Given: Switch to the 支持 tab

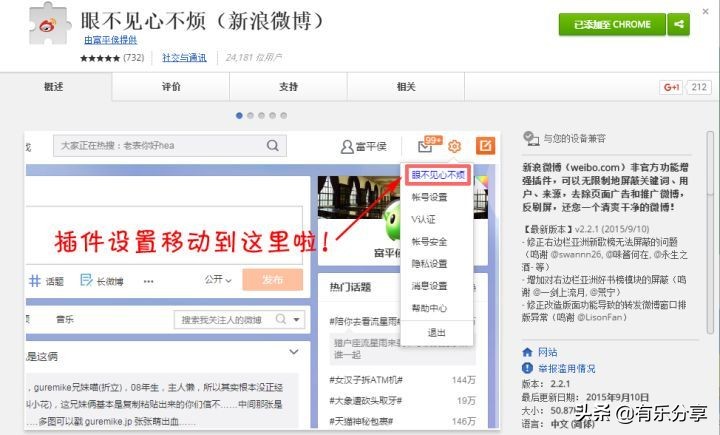Looking at the screenshot, I should coord(288,86).
